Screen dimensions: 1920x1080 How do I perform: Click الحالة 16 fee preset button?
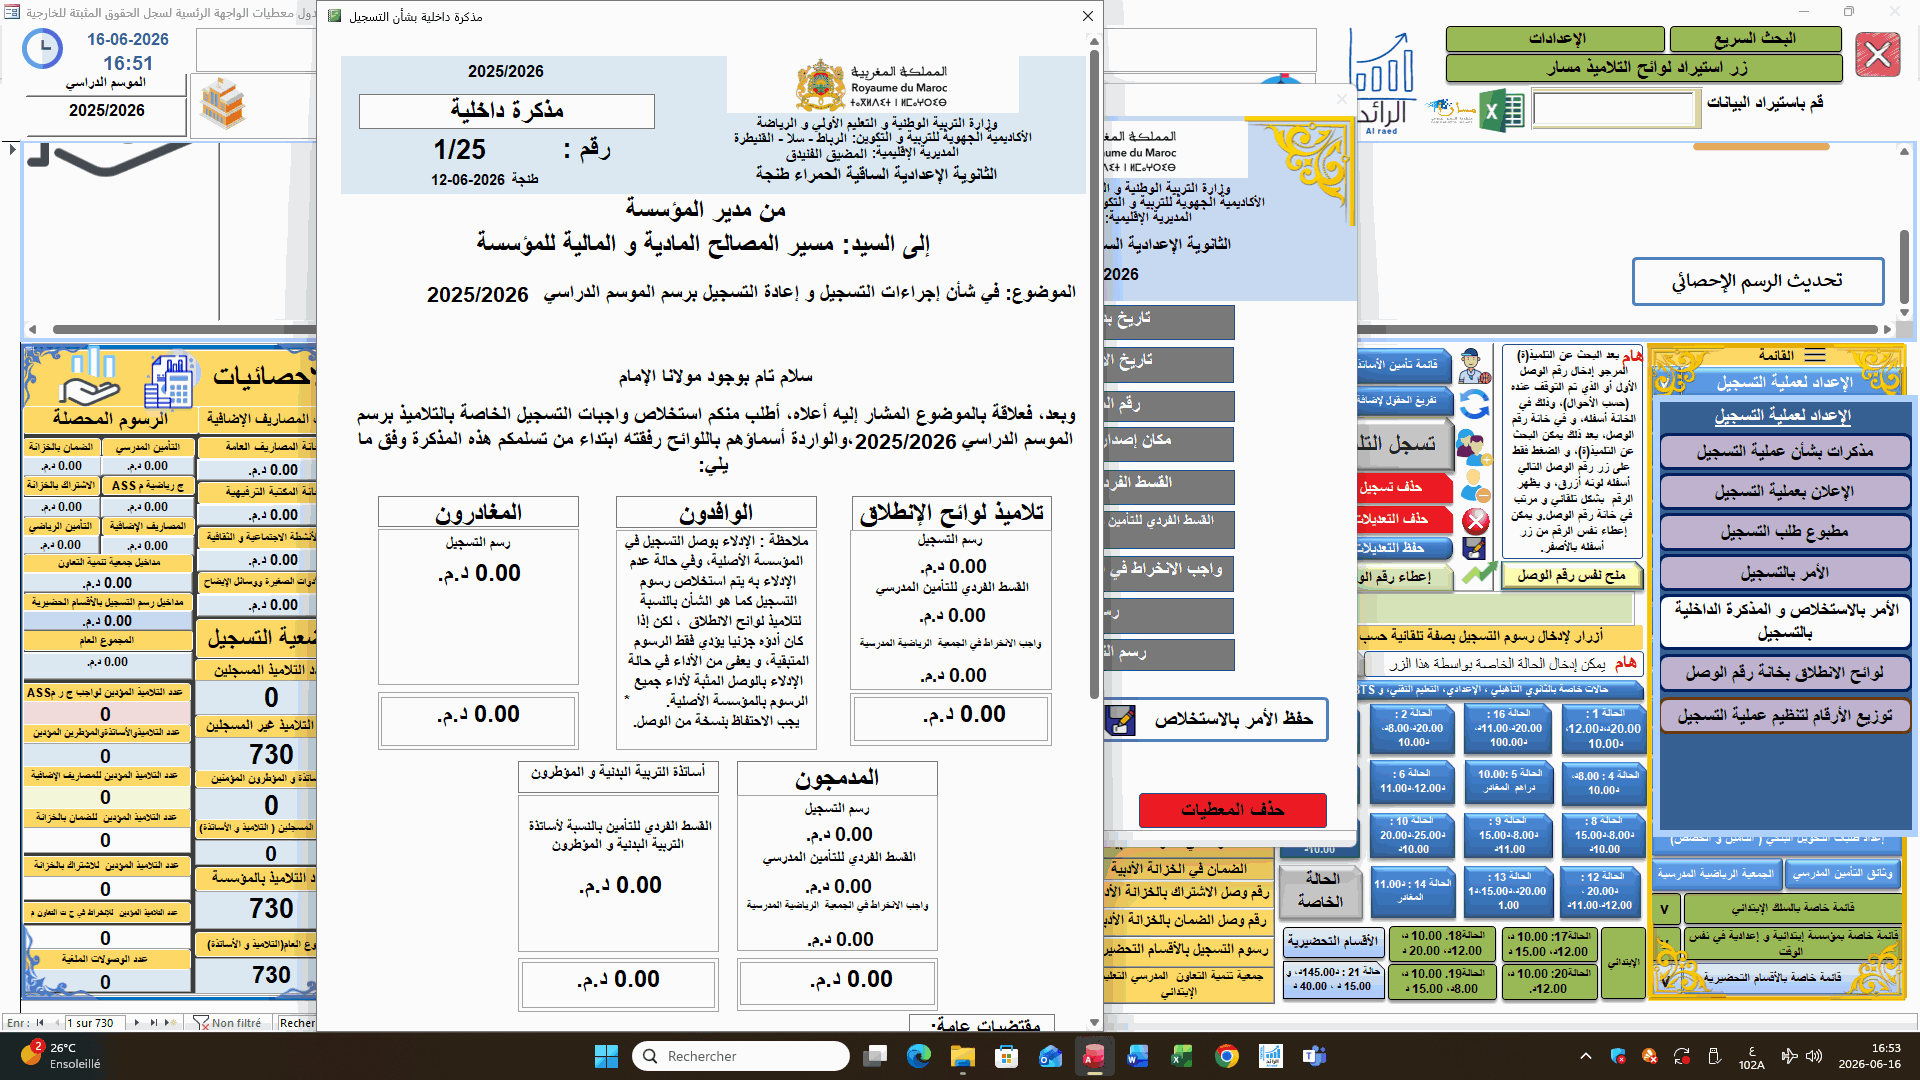click(x=1509, y=728)
